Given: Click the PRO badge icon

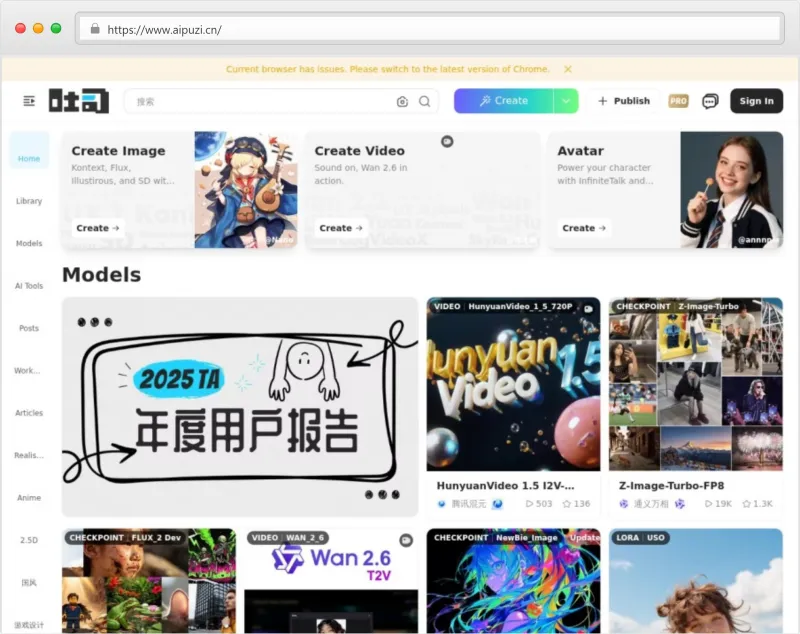Looking at the screenshot, I should (x=679, y=100).
